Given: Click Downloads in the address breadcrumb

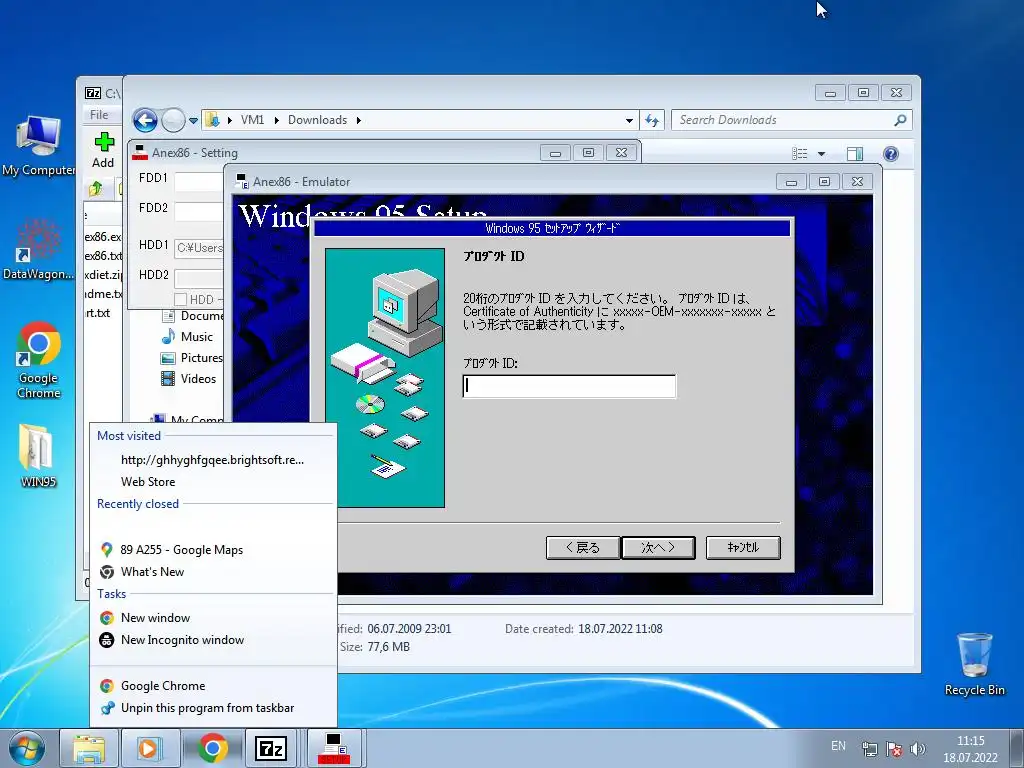Looking at the screenshot, I should pyautogui.click(x=317, y=120).
